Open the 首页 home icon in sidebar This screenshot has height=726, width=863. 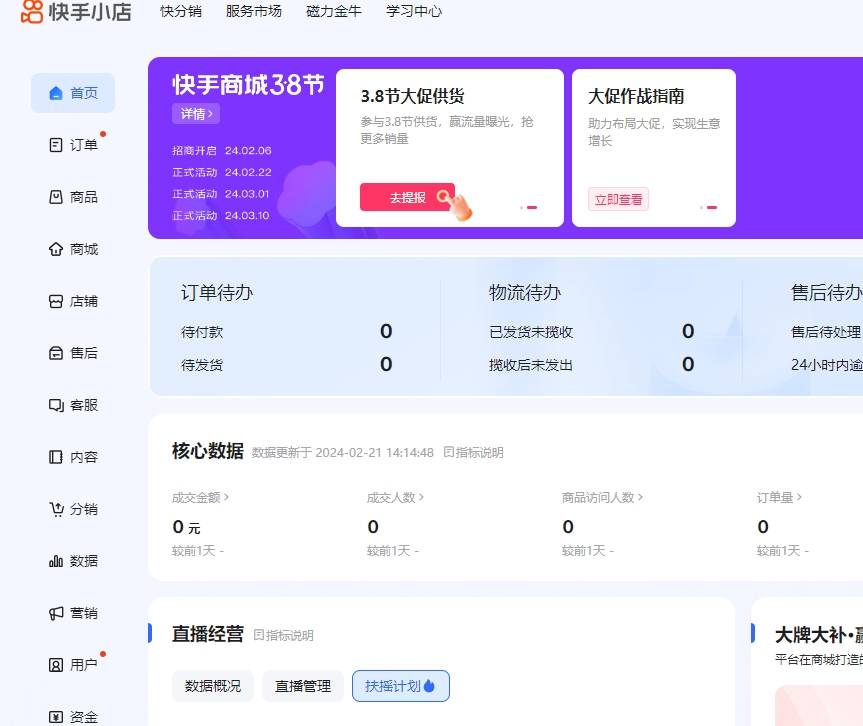click(x=56, y=93)
